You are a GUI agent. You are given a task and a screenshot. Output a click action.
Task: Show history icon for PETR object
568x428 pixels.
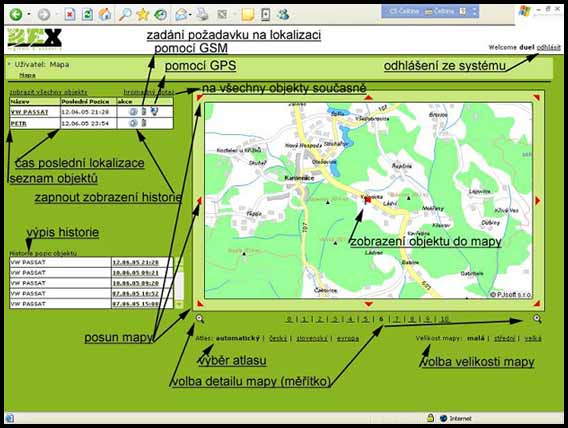tap(133, 123)
